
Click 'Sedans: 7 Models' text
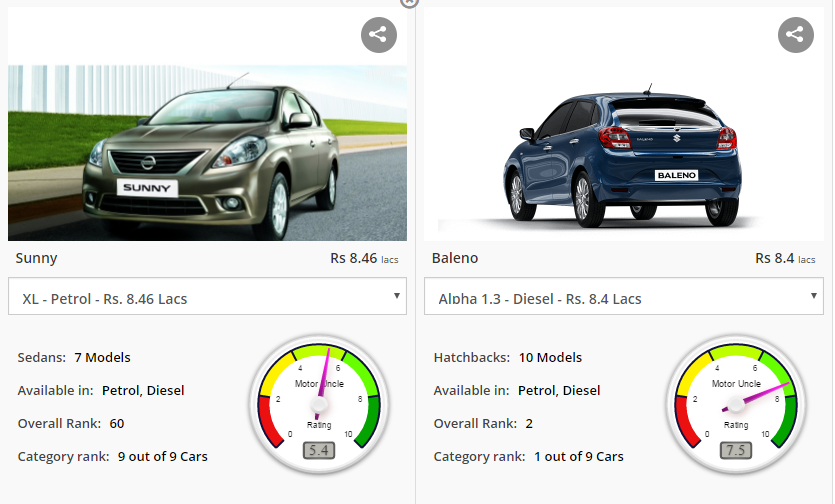[x=74, y=357]
